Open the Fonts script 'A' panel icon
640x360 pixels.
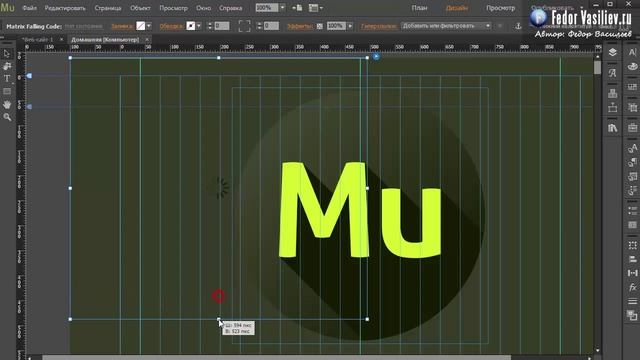613,73
